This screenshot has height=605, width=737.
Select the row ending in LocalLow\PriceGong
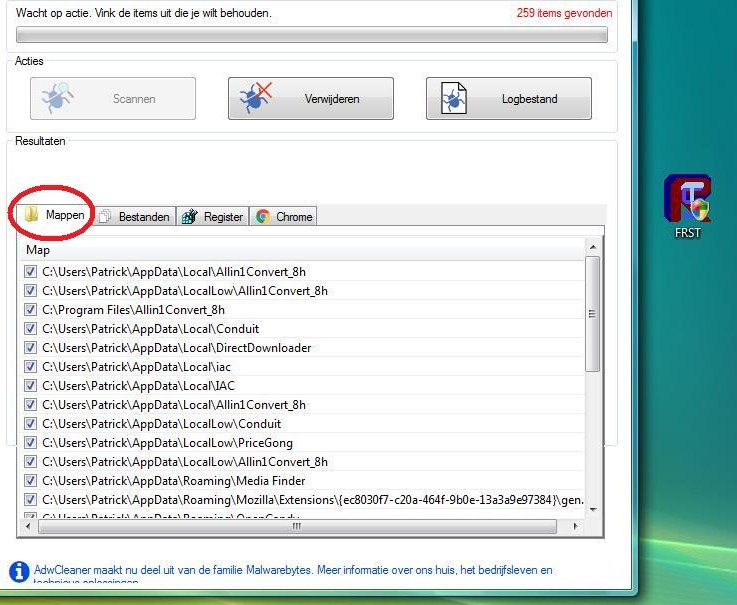point(301,442)
